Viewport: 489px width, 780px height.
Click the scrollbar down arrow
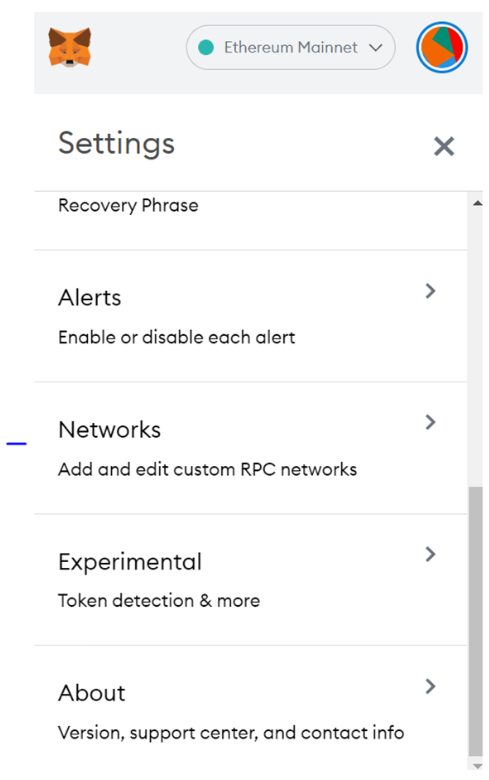click(x=477, y=766)
